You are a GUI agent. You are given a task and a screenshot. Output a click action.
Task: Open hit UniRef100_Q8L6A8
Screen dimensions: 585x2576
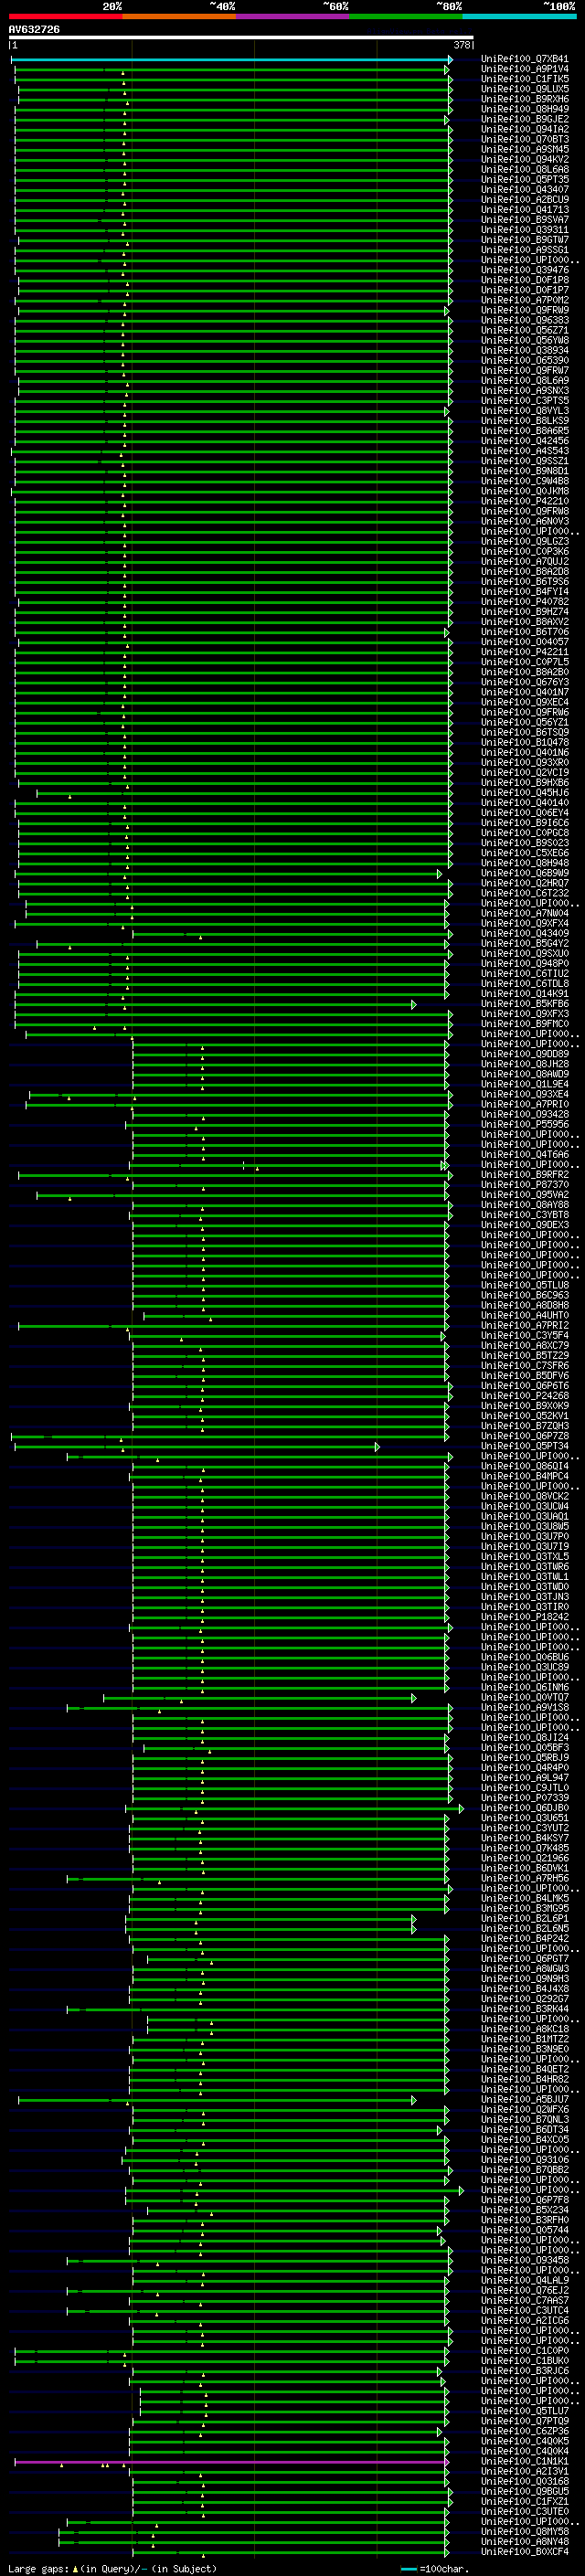[x=525, y=170]
